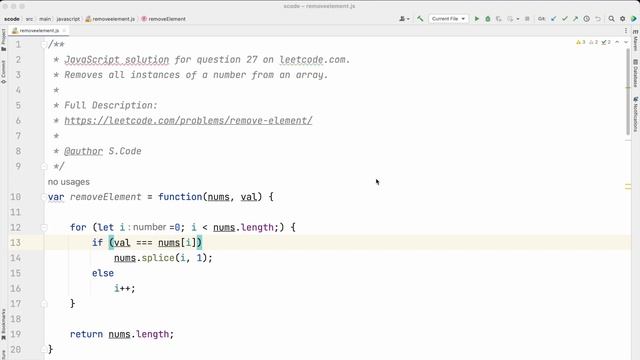Close the removeelement.js editor tab
The height and width of the screenshot is (360, 640).
pos(64,31)
